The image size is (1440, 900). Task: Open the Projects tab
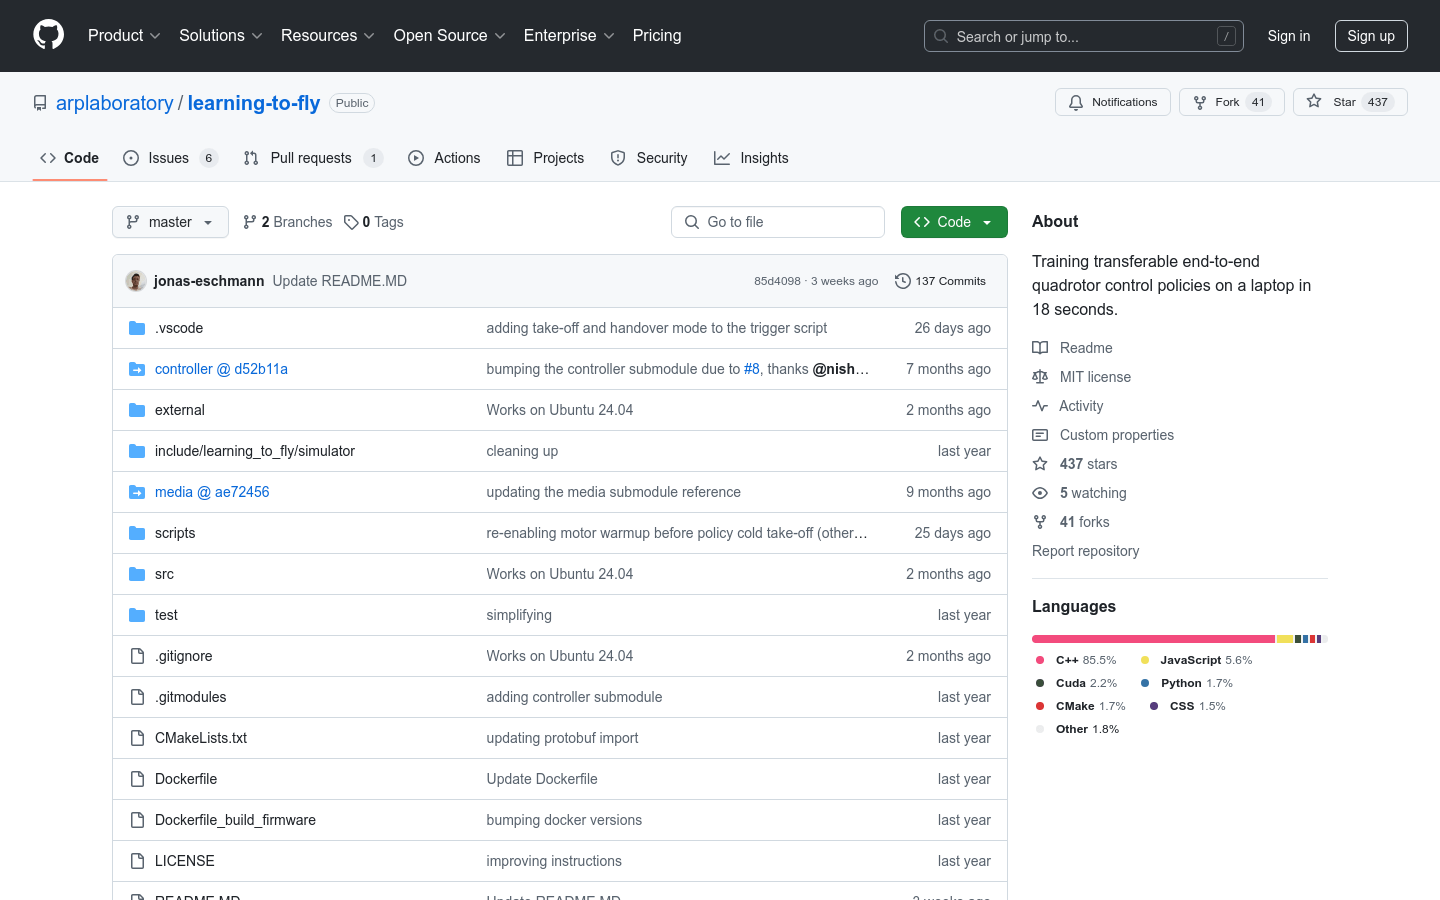[545, 158]
